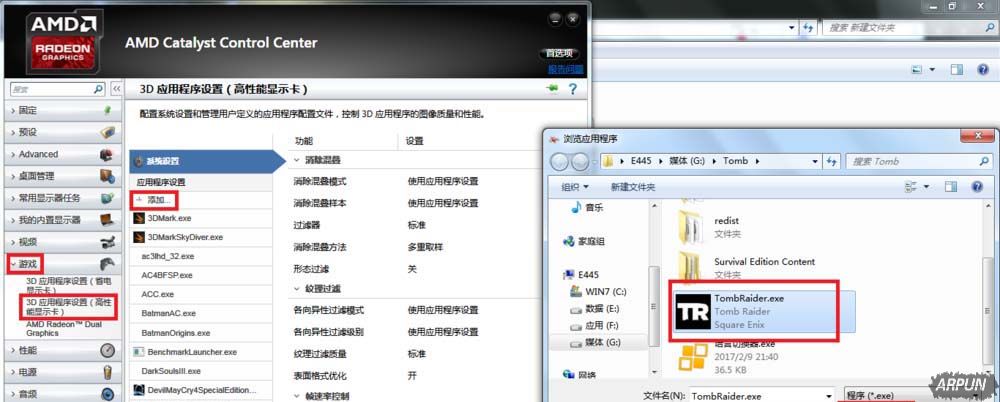Viewport: 1000px width, 402px height.
Task: Click the Advanced row icon
Action: point(107,154)
